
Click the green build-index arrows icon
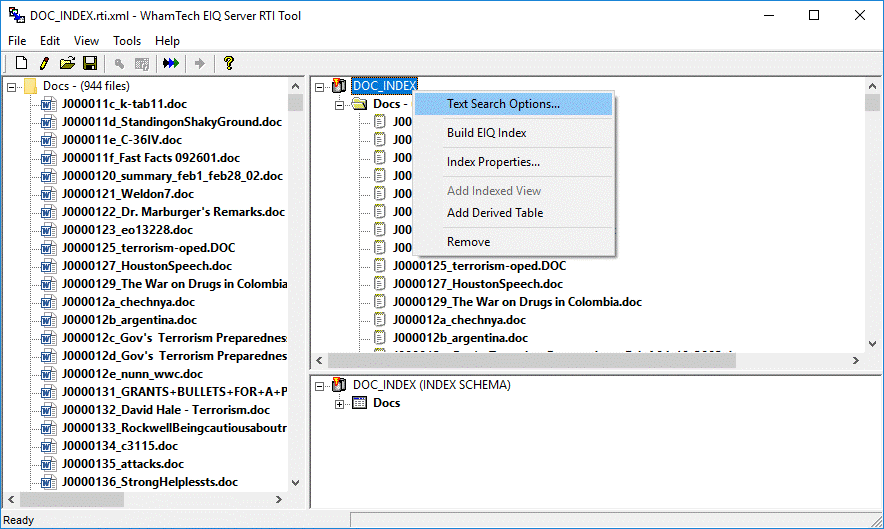171,63
